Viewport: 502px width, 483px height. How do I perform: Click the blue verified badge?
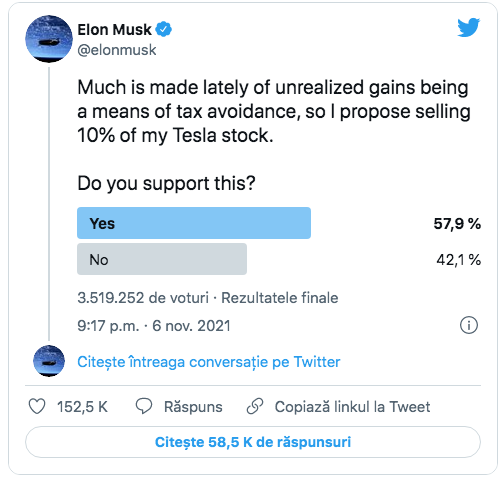pos(164,29)
